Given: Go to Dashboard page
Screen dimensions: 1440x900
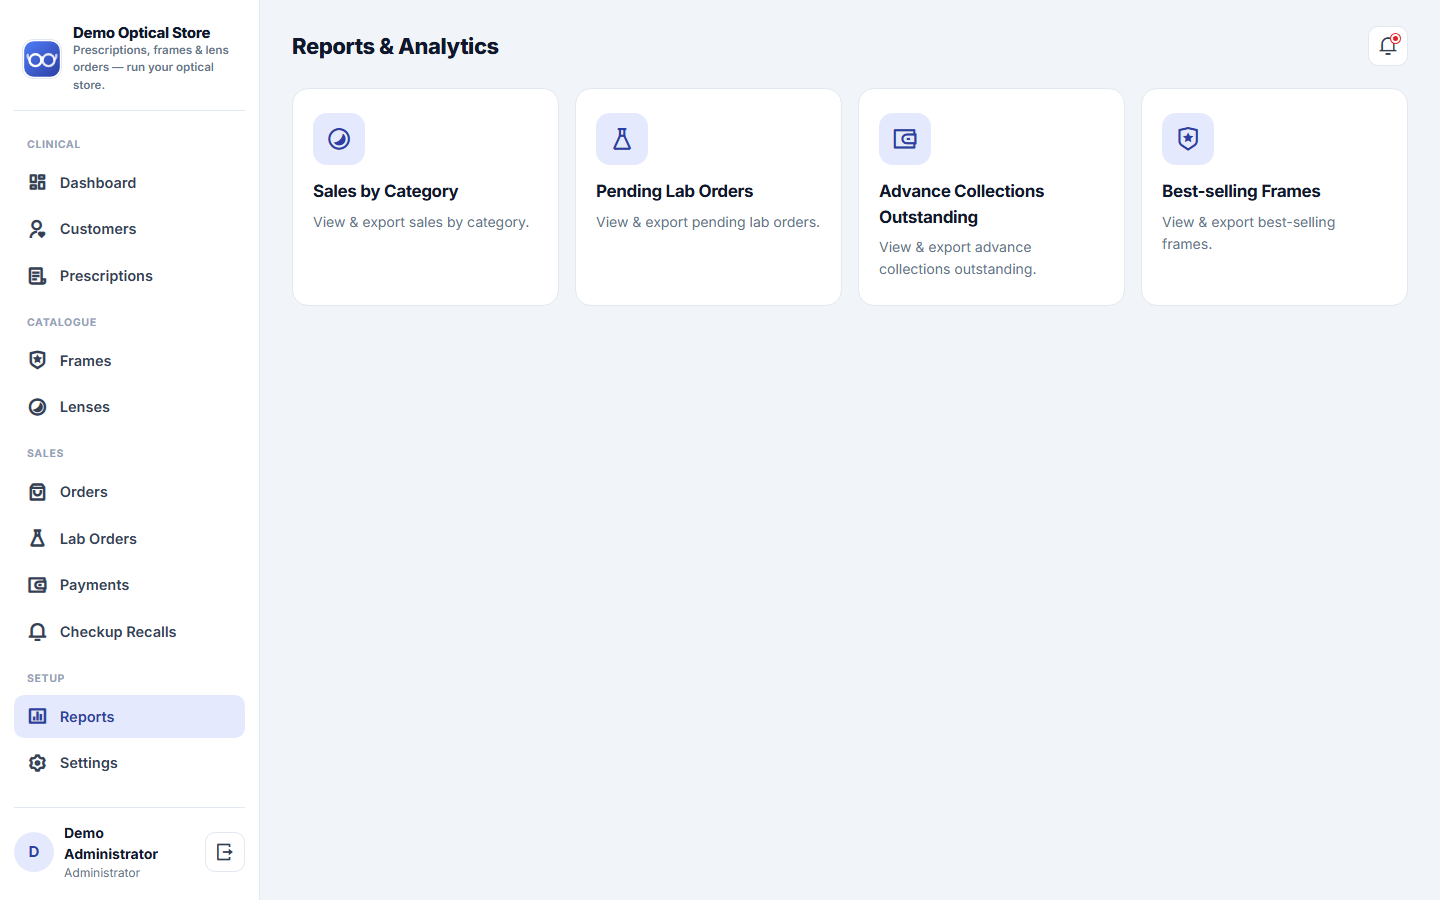Looking at the screenshot, I should coord(129,182).
